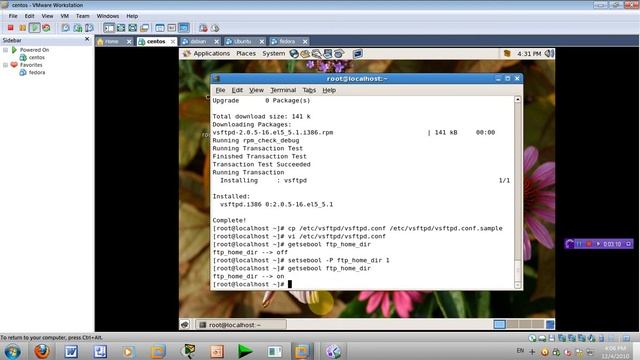Viewport: 640px width, 360px height.
Task: Click the Reset VM toolbar icon
Action: point(46,28)
